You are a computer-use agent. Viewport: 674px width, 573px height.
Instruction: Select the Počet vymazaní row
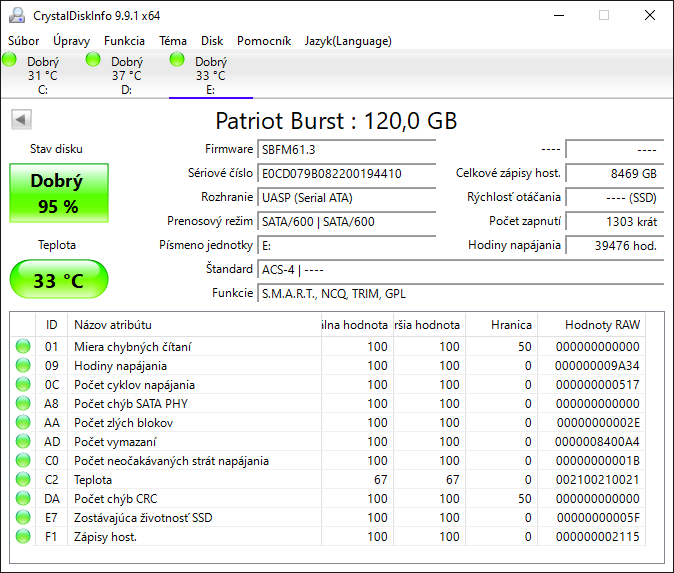point(328,441)
